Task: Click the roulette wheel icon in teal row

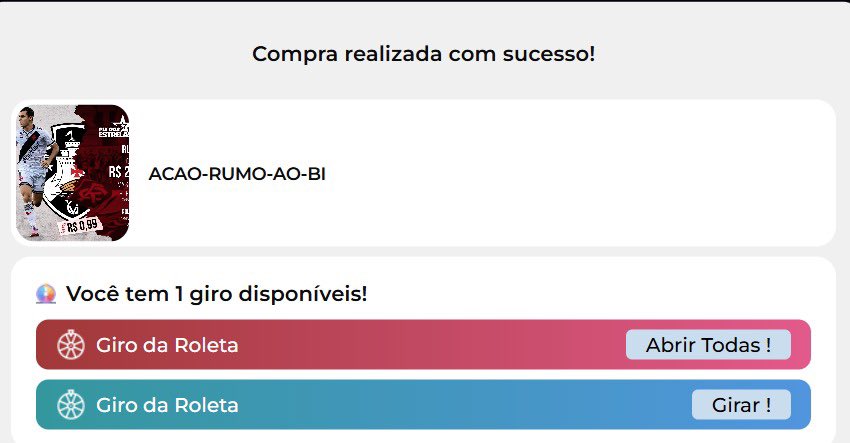Action: click(x=71, y=405)
